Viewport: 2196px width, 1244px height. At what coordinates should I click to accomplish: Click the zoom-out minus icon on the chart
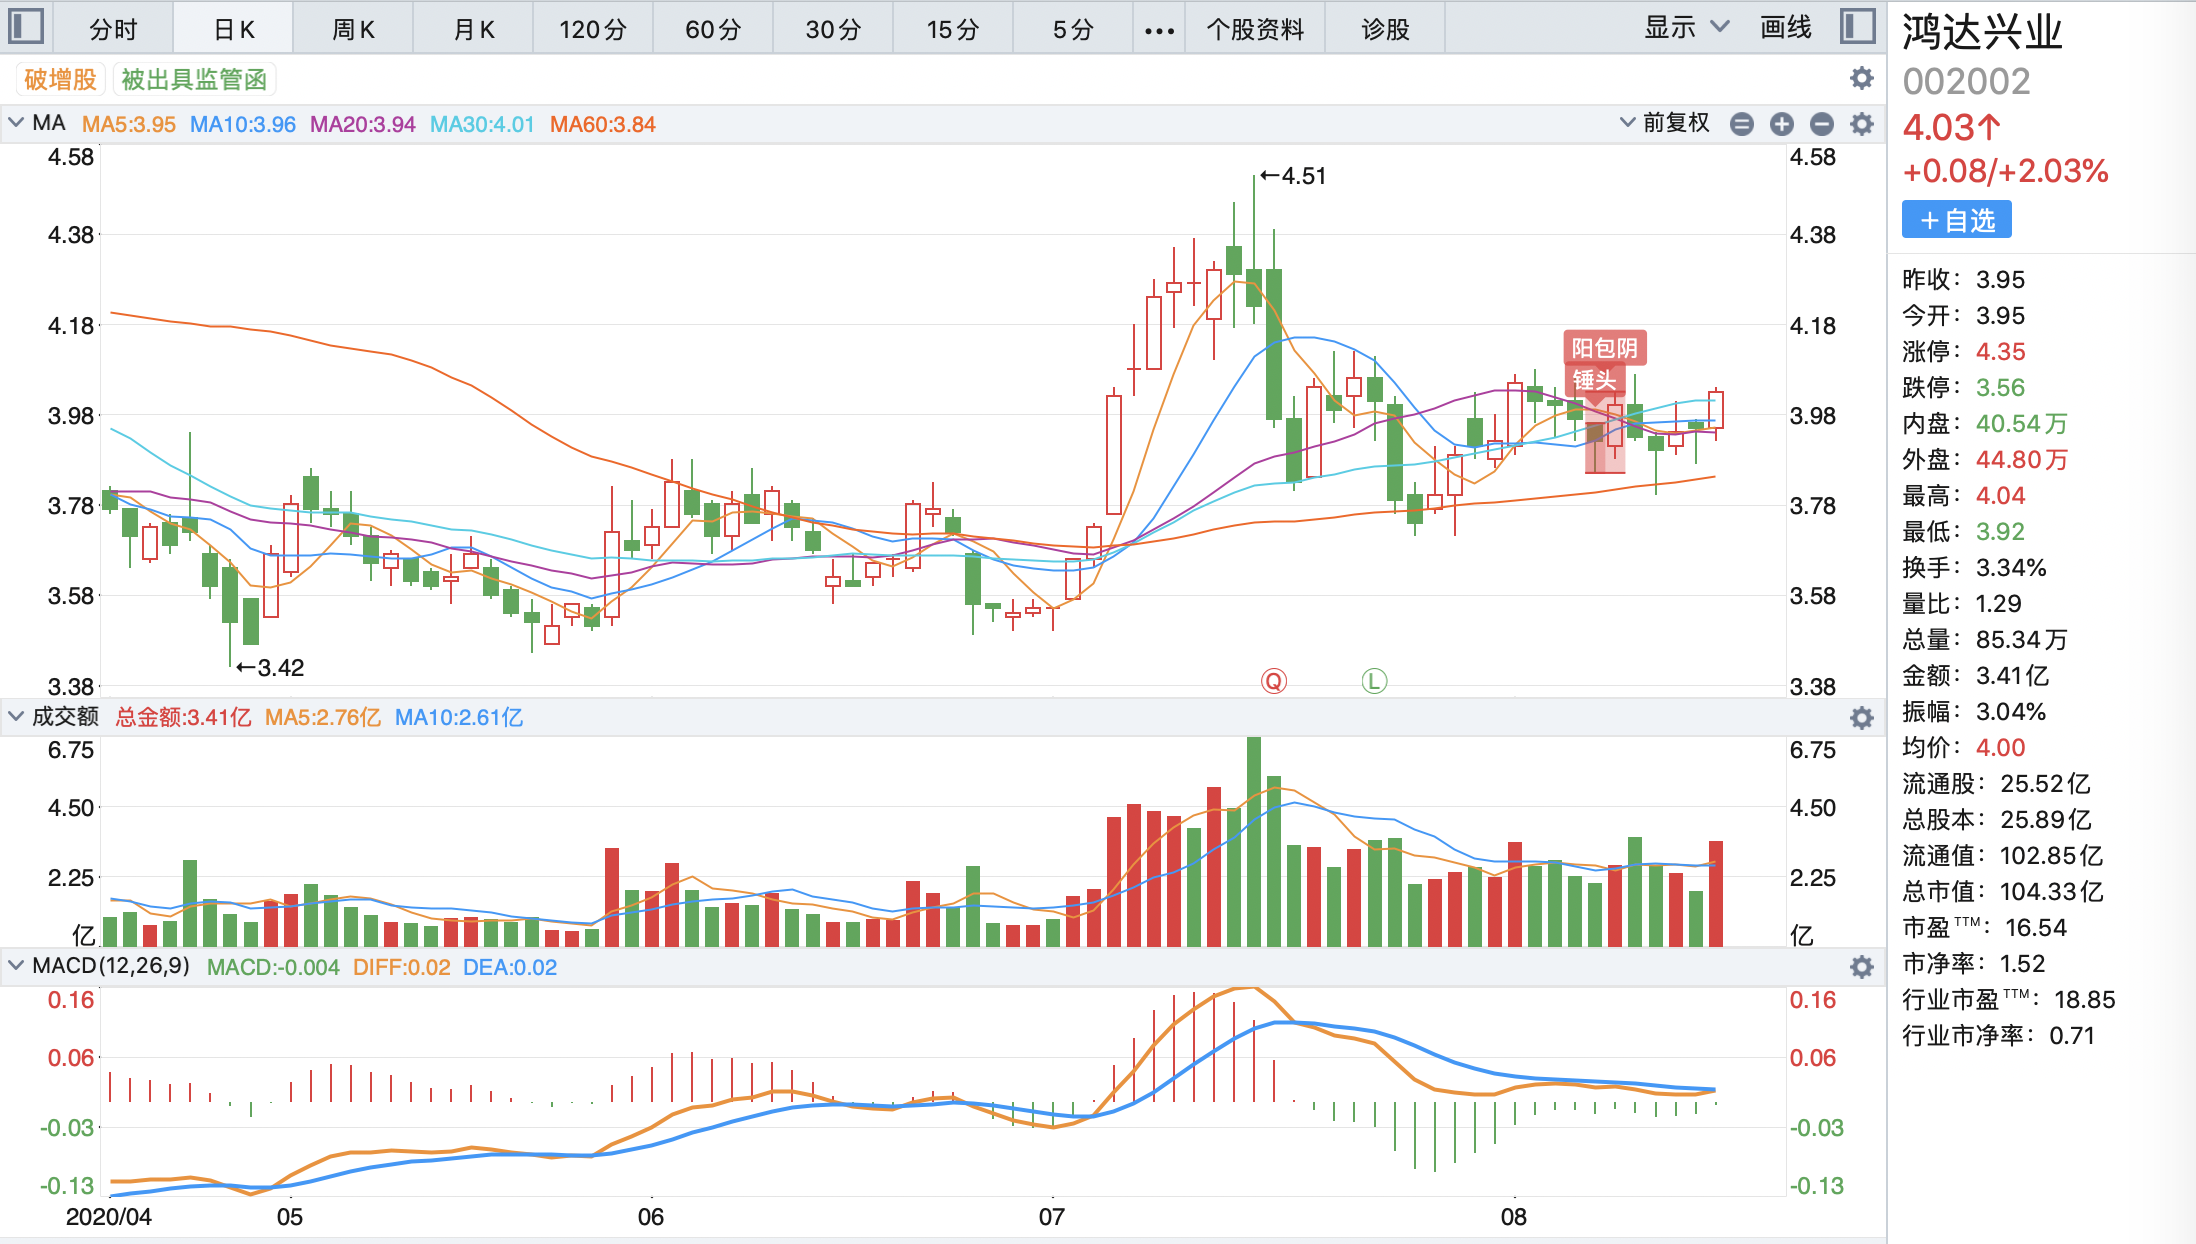tap(1822, 124)
